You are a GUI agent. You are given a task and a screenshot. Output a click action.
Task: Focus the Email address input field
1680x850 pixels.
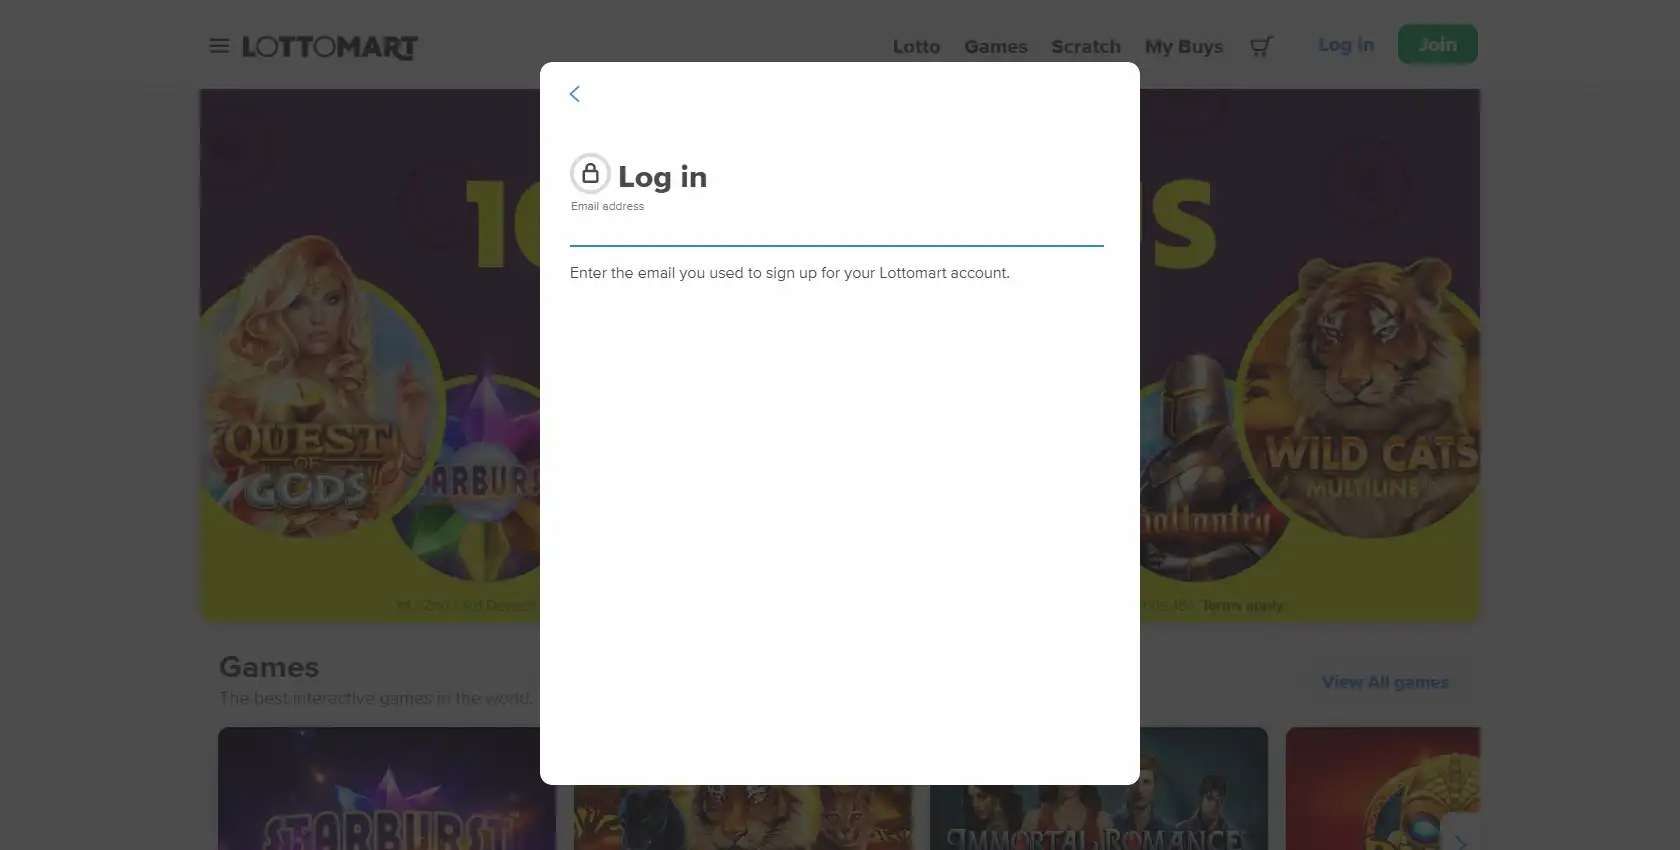pyautogui.click(x=836, y=231)
